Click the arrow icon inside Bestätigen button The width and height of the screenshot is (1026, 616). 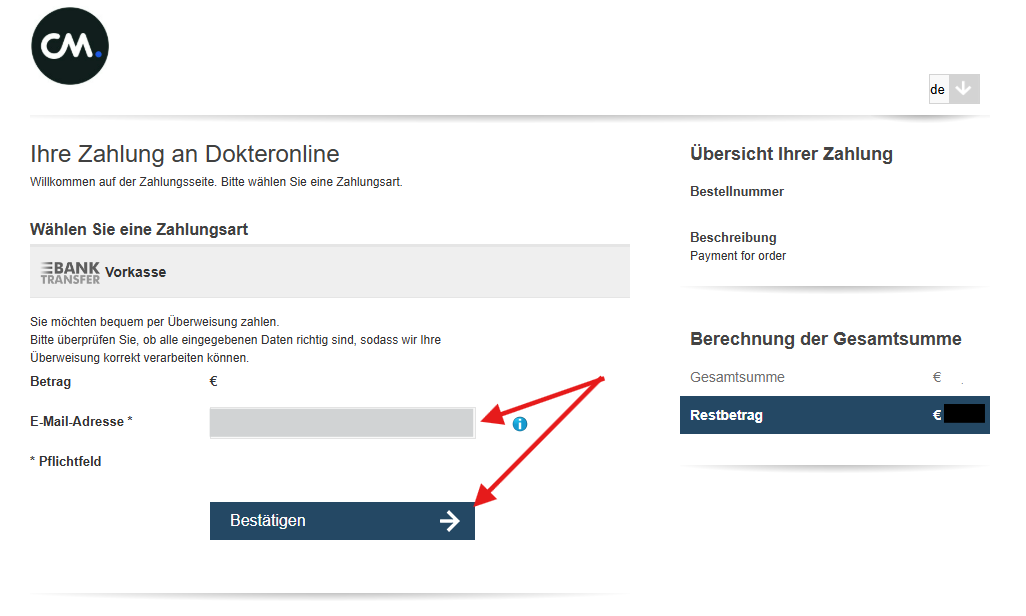click(x=450, y=521)
